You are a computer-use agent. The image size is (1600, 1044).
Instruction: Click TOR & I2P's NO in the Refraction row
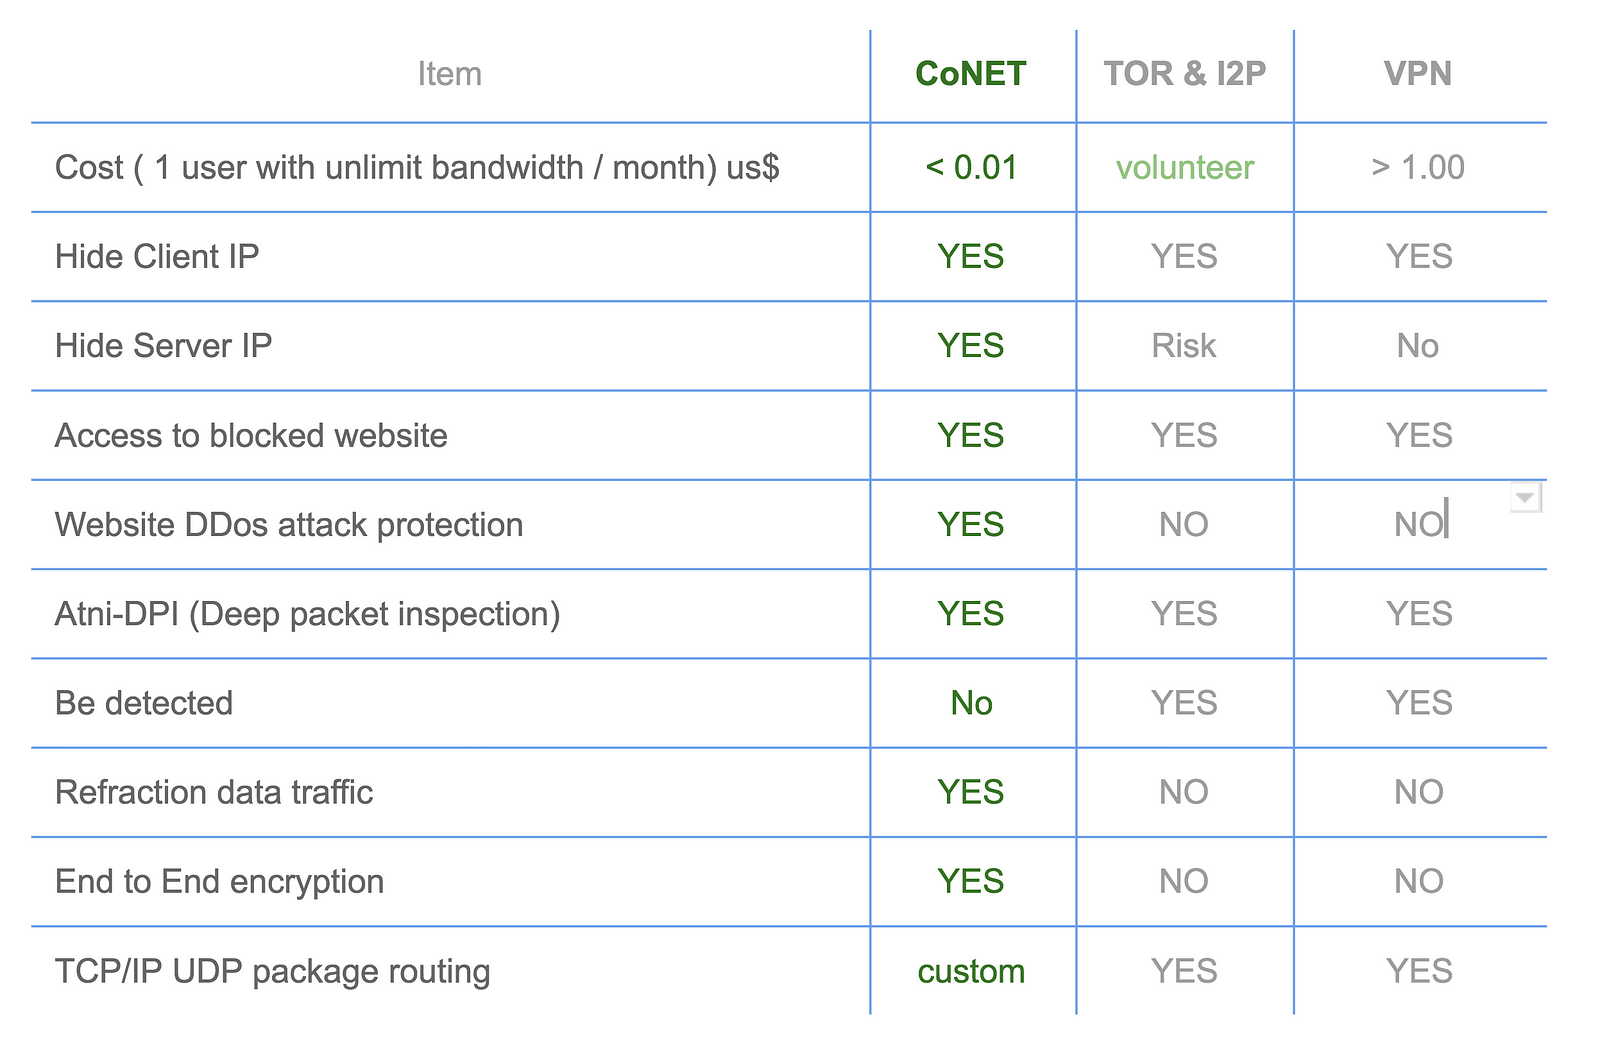click(1184, 793)
